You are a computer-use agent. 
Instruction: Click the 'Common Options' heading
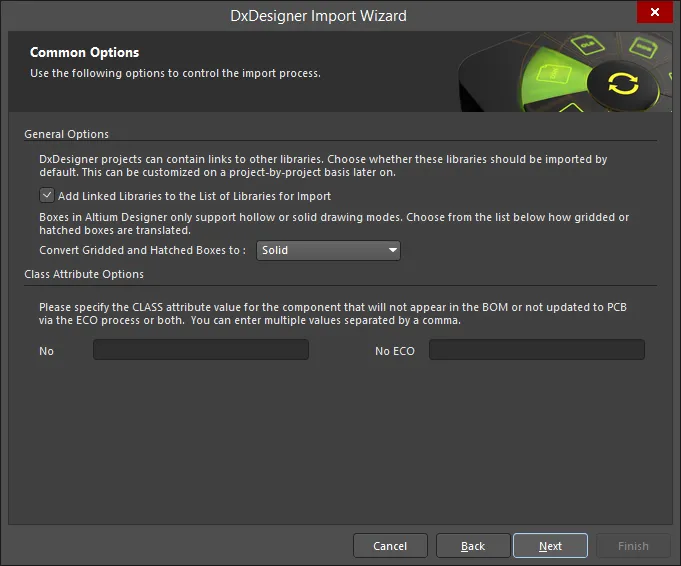tap(84, 53)
